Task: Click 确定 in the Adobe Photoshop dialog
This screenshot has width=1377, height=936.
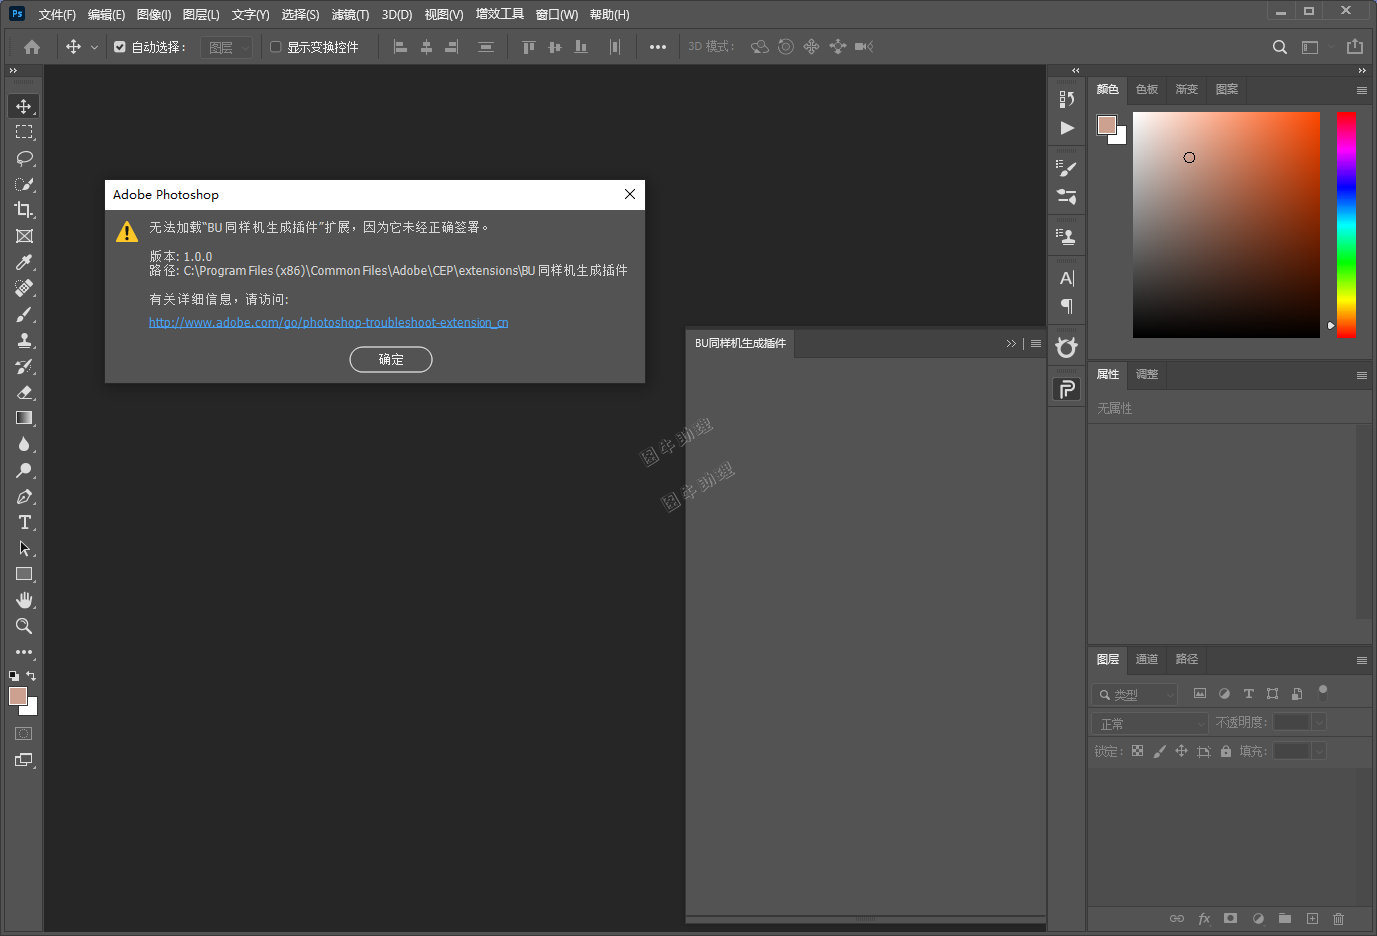Action: tap(391, 359)
